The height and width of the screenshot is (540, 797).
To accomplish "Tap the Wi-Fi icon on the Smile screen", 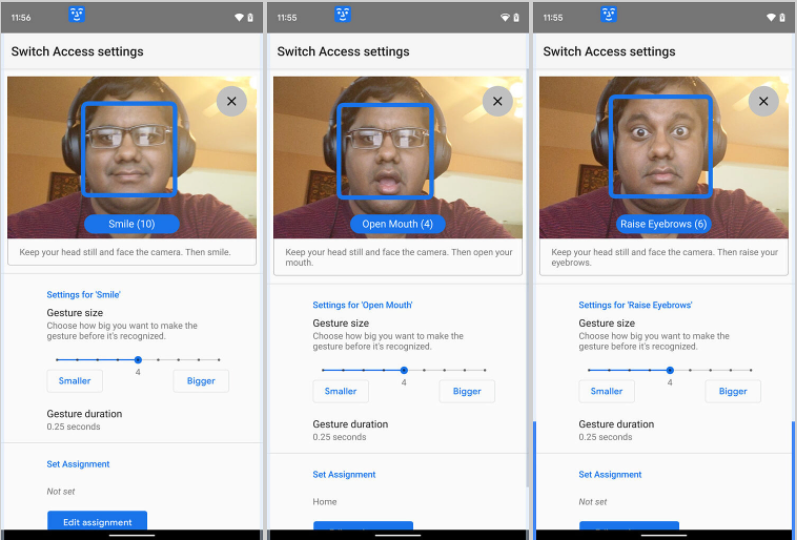I will 239,18.
